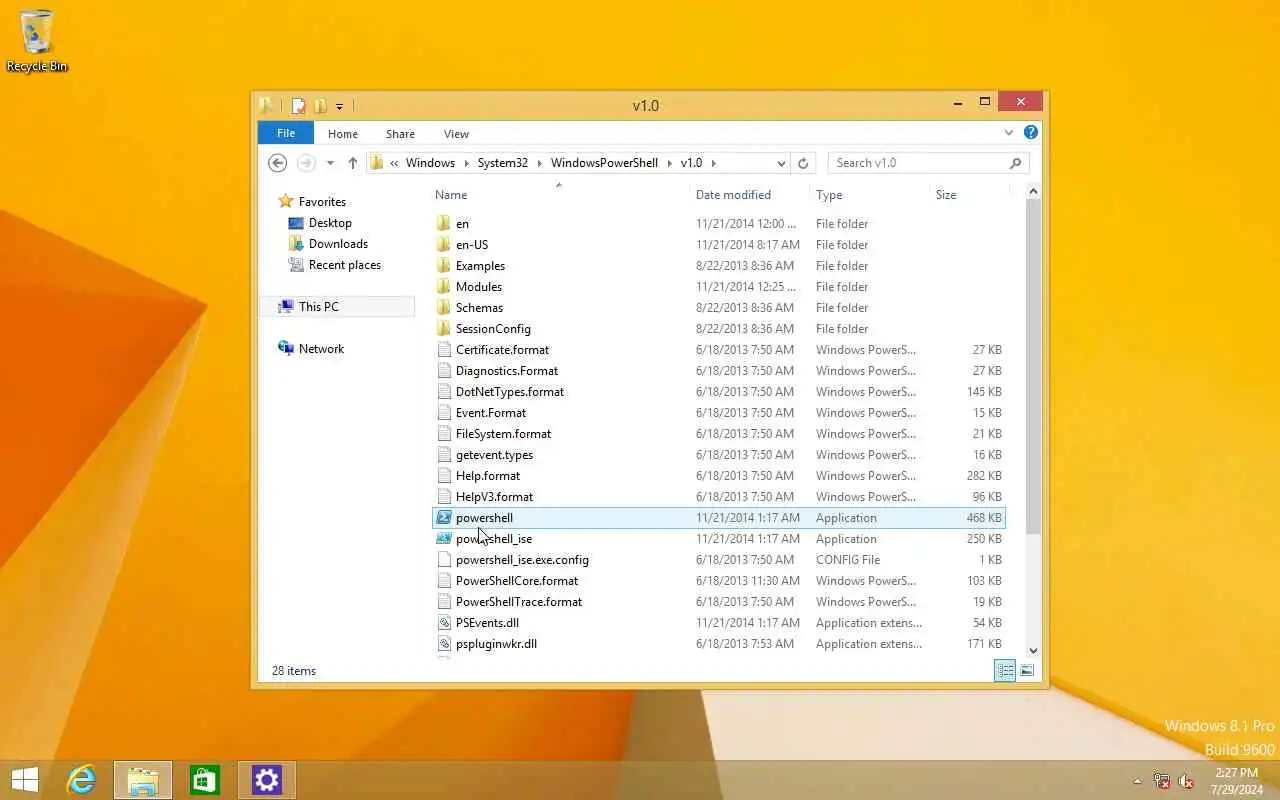
Task: Launch Internet Explorer from taskbar
Action: pos(81,780)
